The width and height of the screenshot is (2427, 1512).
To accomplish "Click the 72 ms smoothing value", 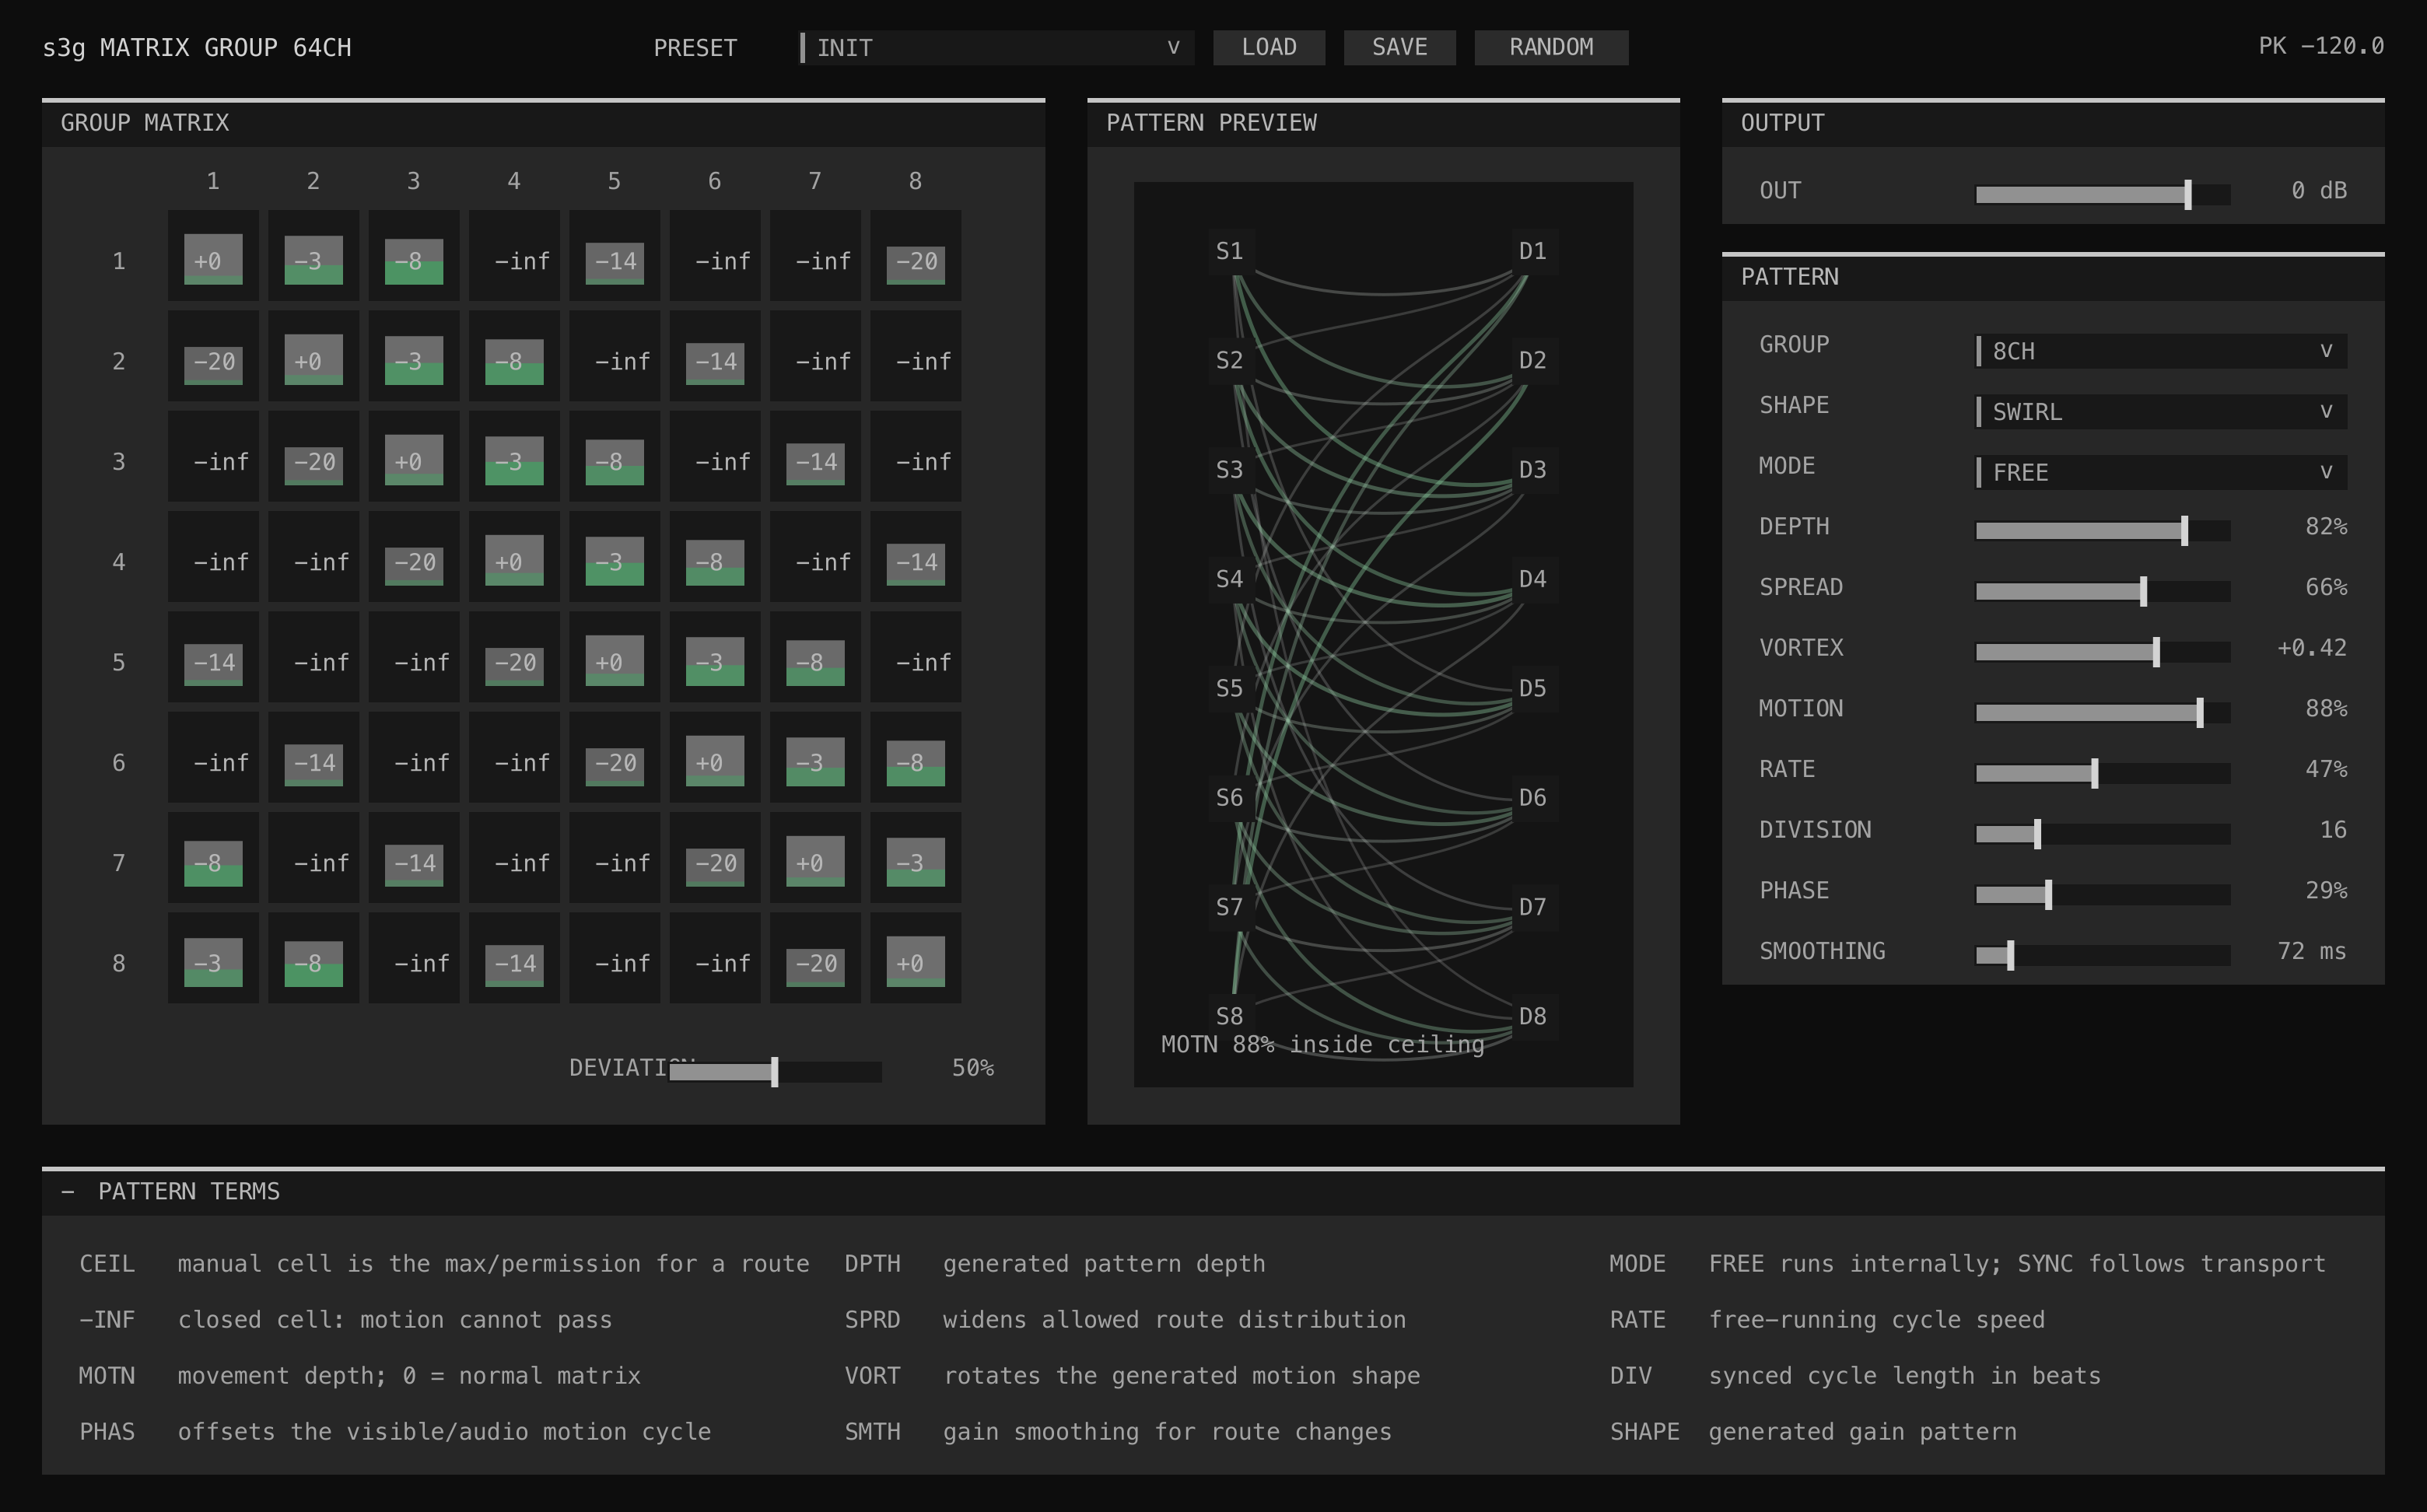I will pyautogui.click(x=2312, y=951).
